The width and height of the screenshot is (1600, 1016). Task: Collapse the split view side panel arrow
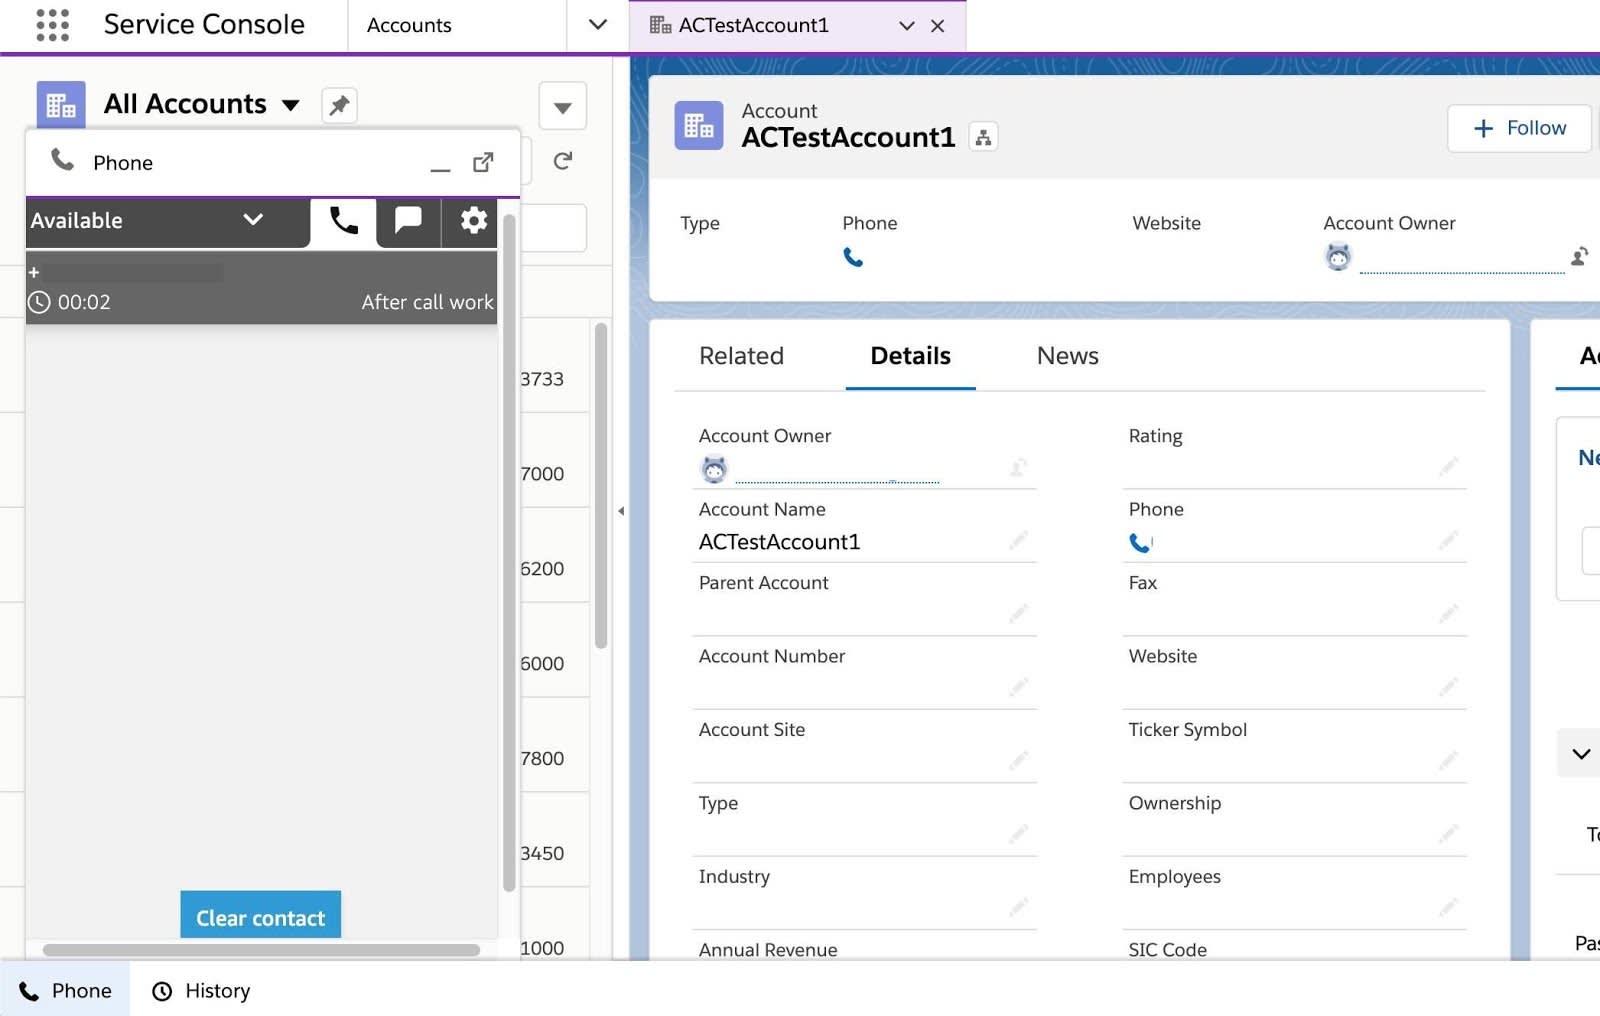point(621,511)
